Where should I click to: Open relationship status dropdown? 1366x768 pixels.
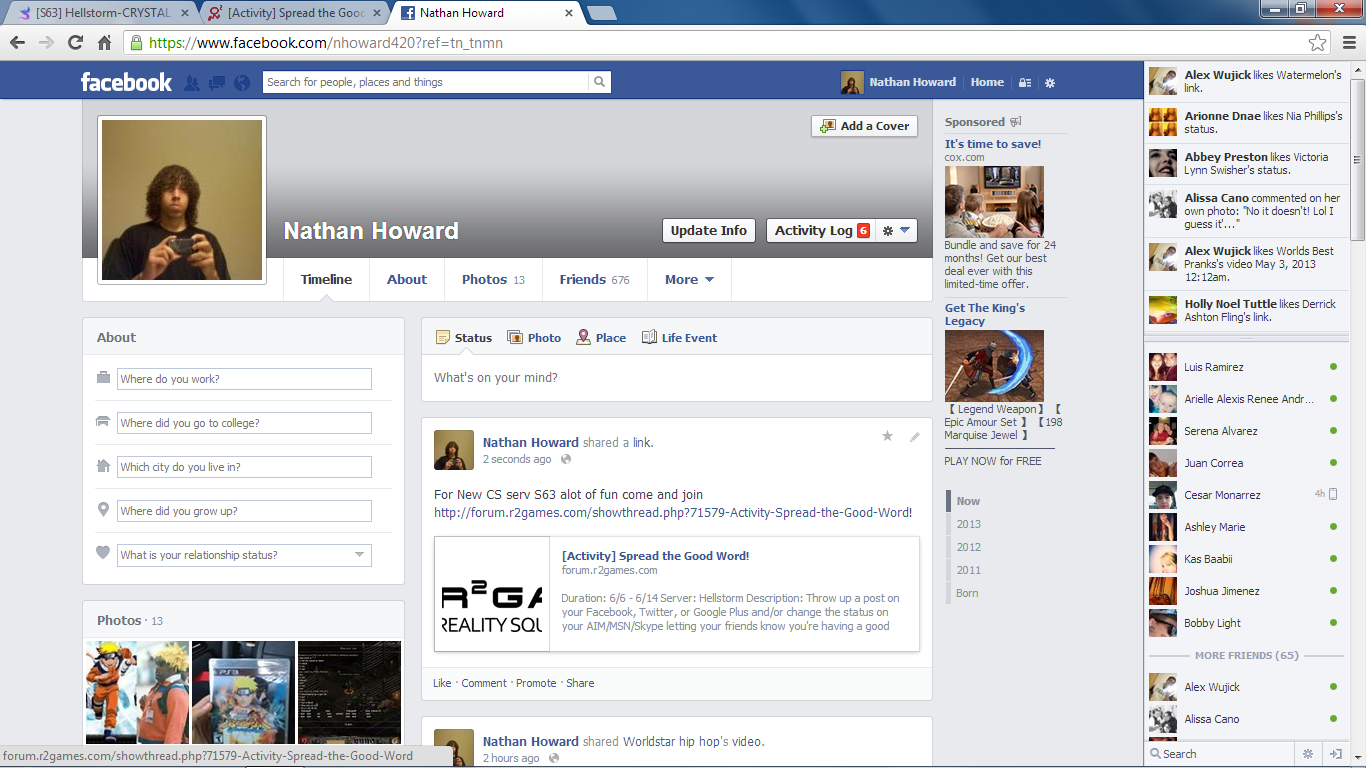[x=359, y=555]
